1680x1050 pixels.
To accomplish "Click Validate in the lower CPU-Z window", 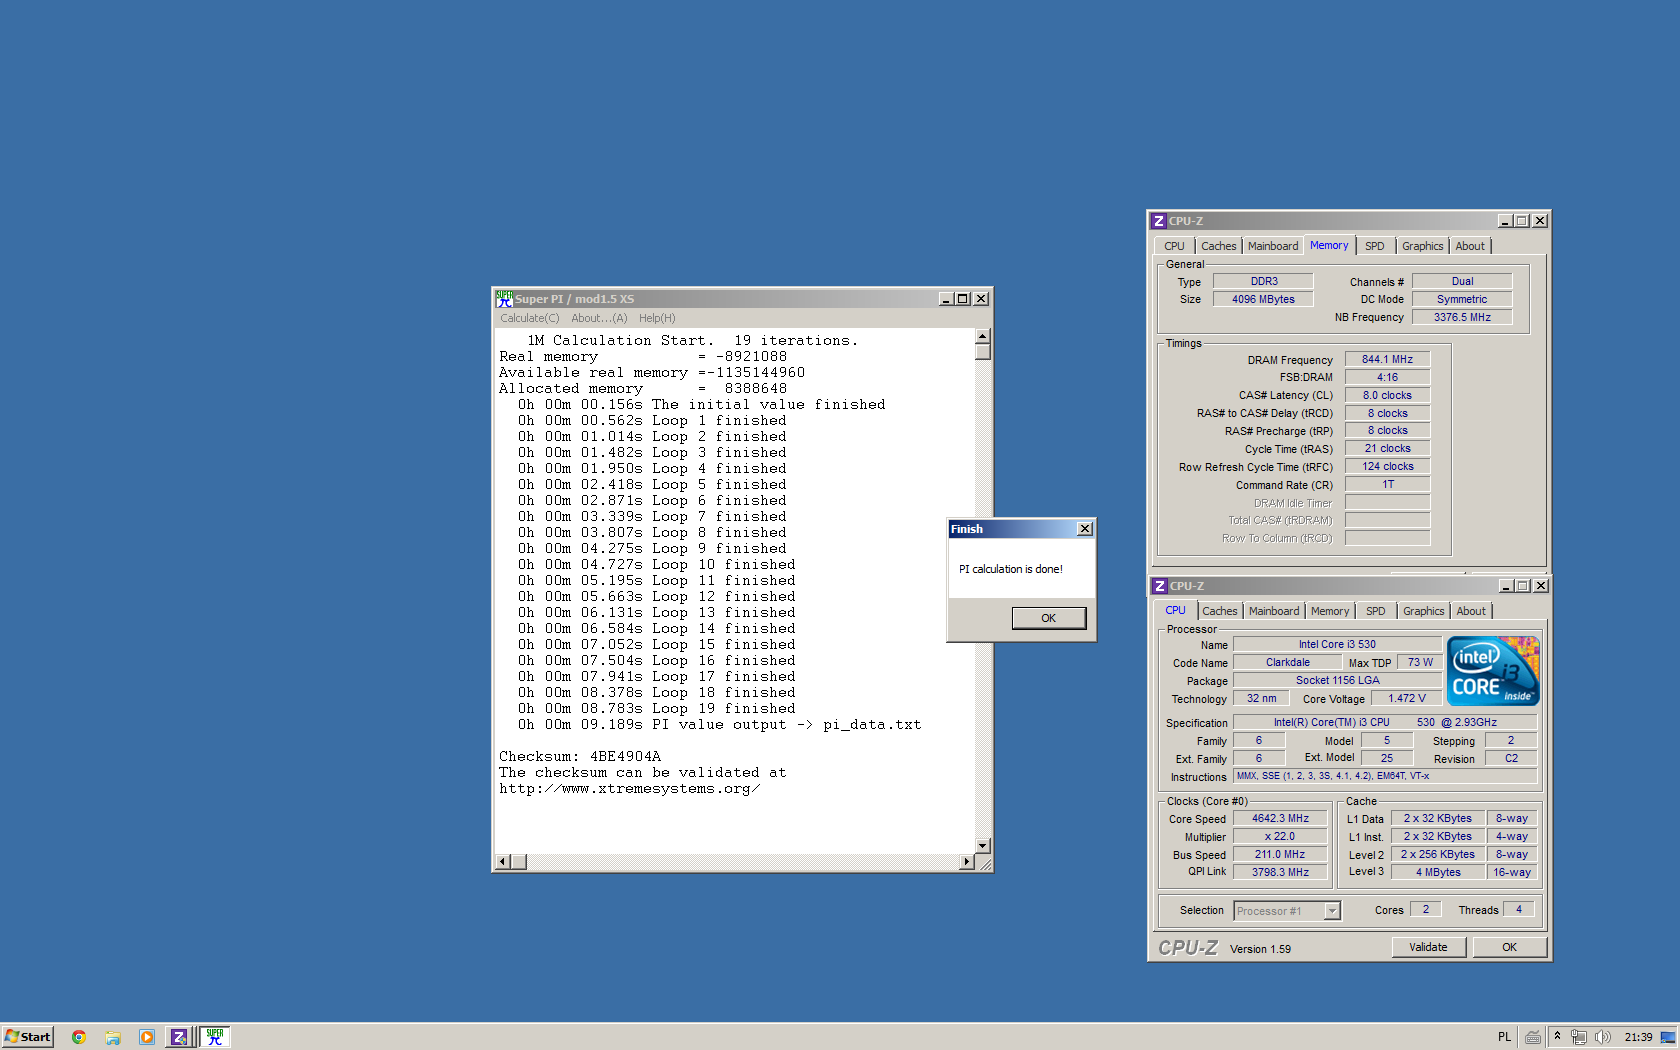I will pyautogui.click(x=1428, y=947).
